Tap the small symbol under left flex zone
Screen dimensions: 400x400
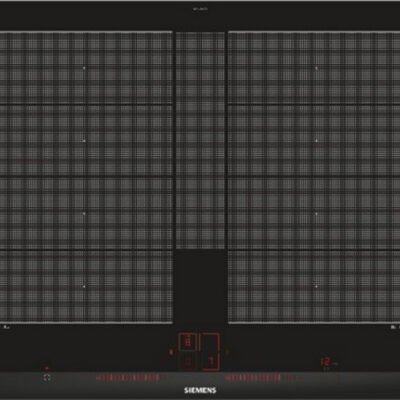point(6,327)
